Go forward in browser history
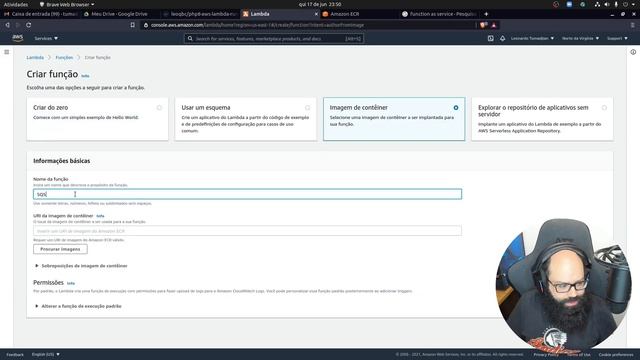The width and height of the screenshot is (640, 360). point(18,25)
